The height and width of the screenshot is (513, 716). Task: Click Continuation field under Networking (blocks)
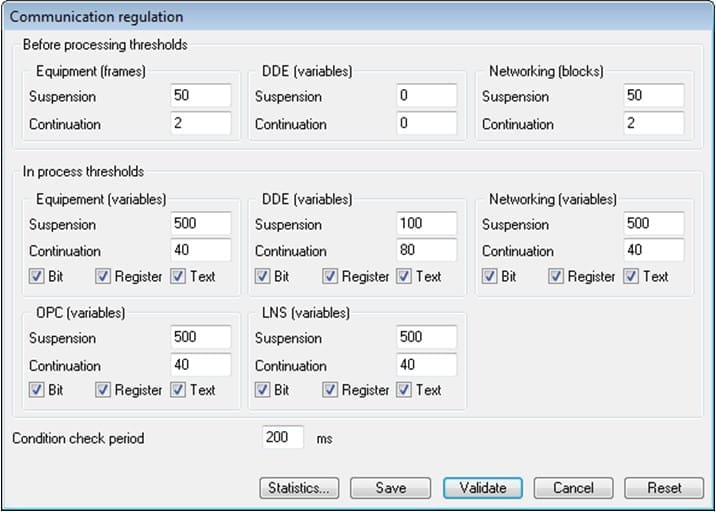(653, 123)
